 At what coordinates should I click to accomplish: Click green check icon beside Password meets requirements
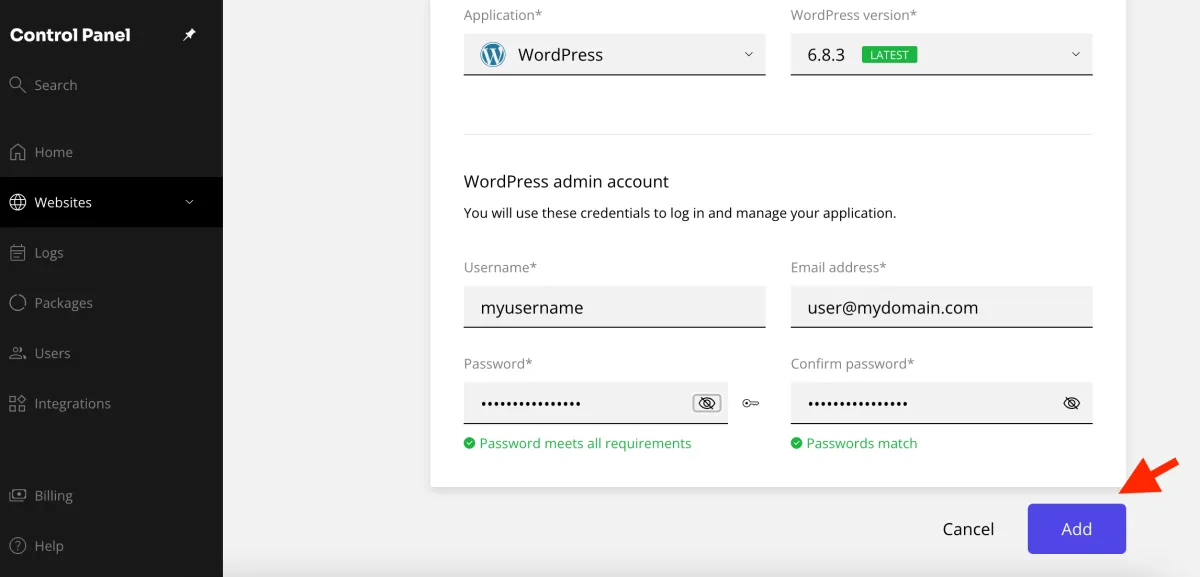pos(469,443)
